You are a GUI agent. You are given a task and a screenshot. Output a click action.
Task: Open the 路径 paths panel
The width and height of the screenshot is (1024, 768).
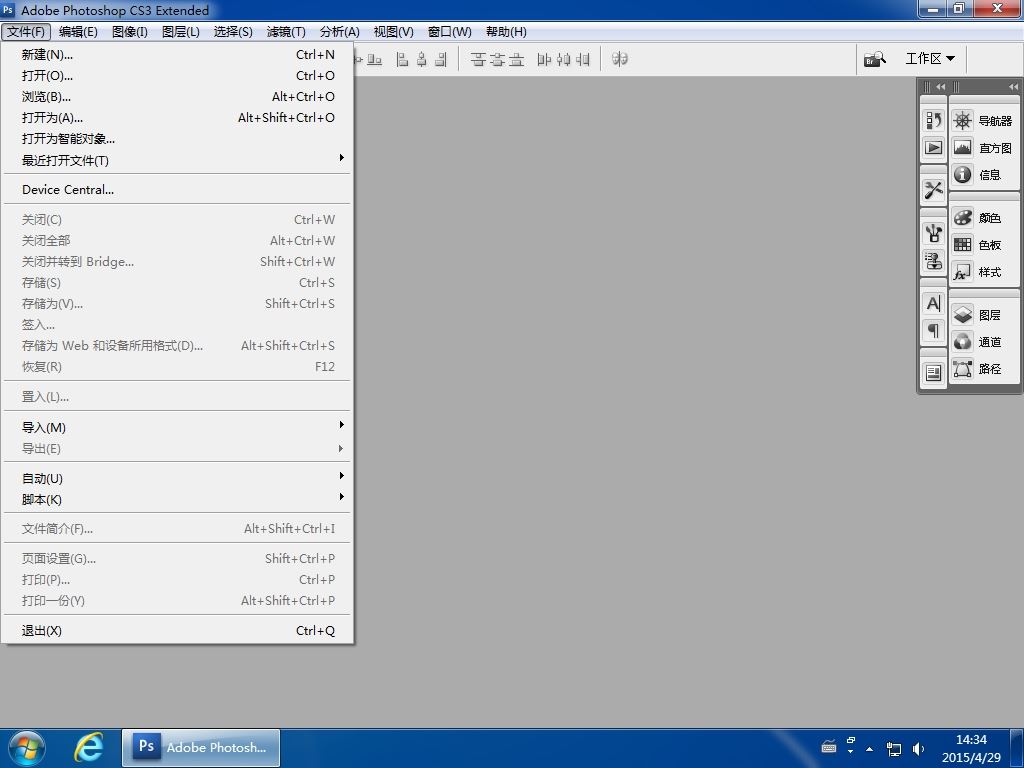[983, 368]
